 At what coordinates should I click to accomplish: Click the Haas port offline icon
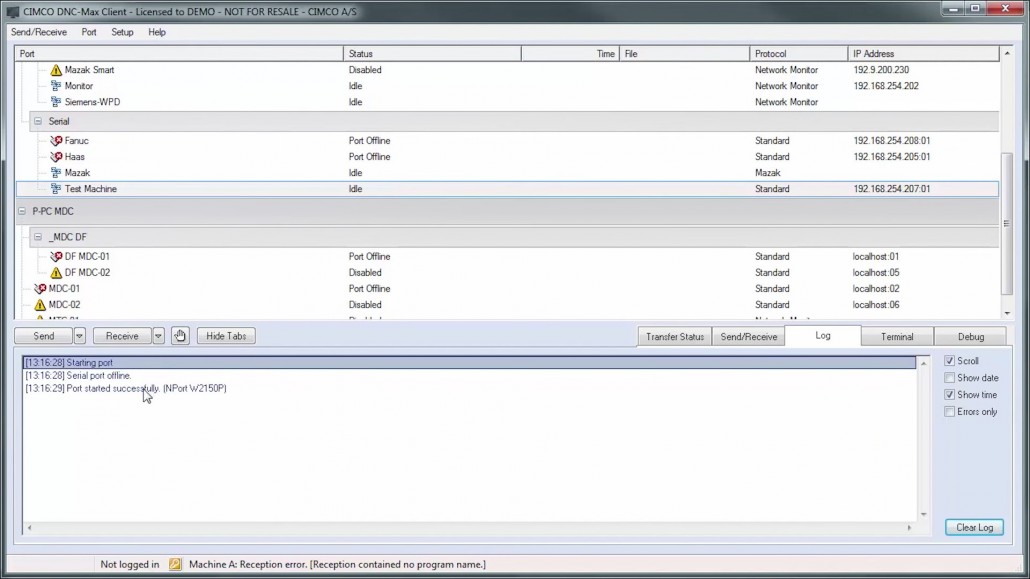point(56,156)
